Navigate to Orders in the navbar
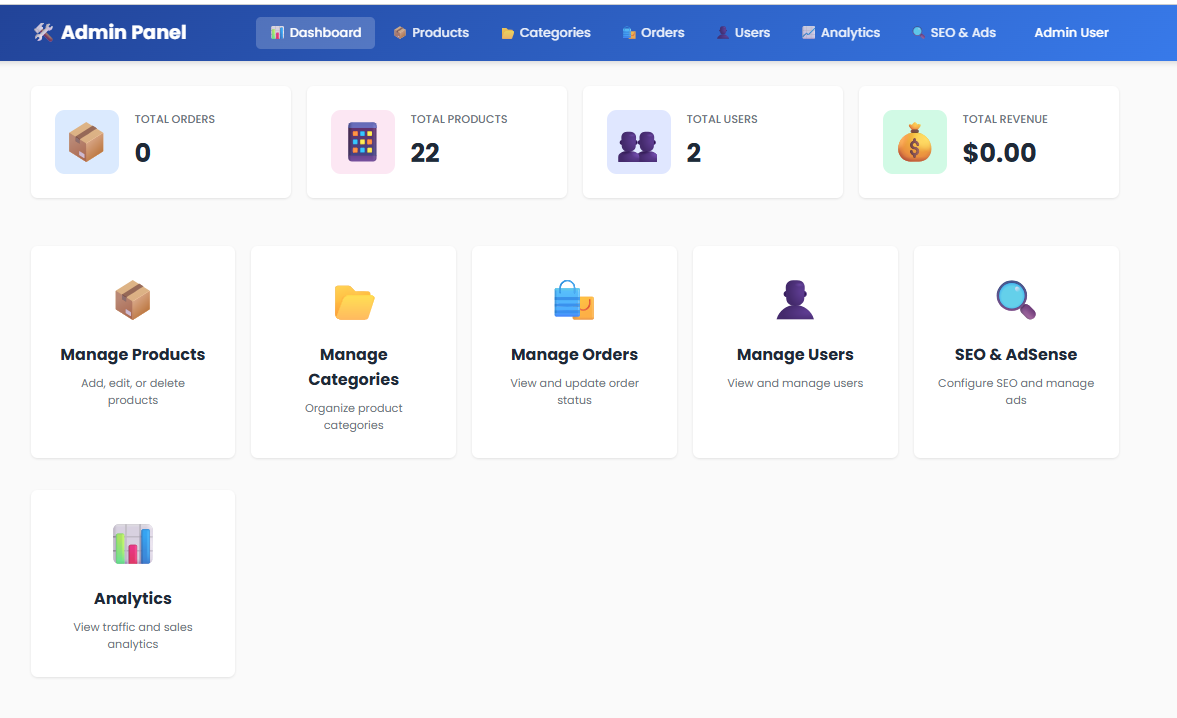Image resolution: width=1177 pixels, height=718 pixels. (653, 33)
